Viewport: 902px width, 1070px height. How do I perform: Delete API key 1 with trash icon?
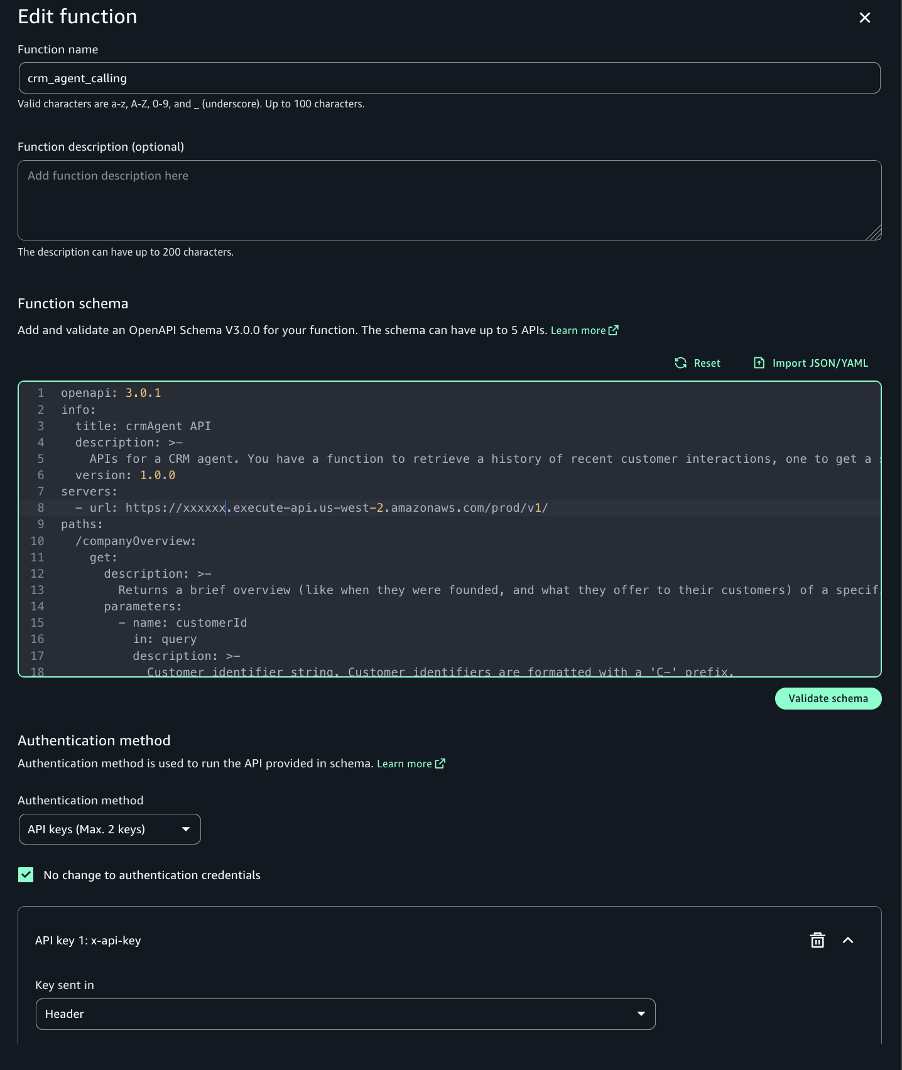(x=817, y=940)
